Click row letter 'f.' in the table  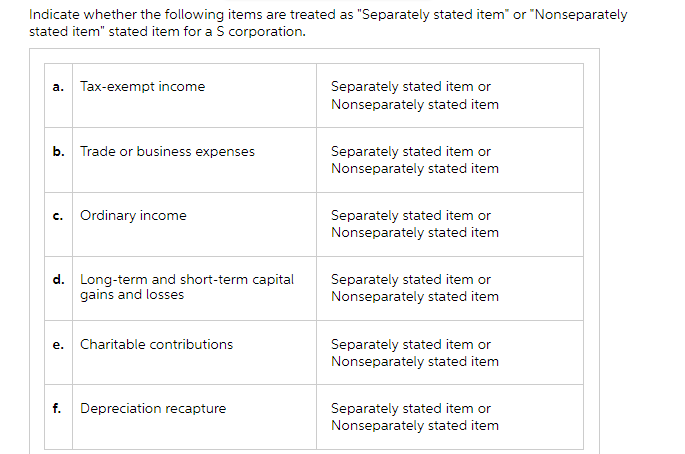tap(58, 409)
